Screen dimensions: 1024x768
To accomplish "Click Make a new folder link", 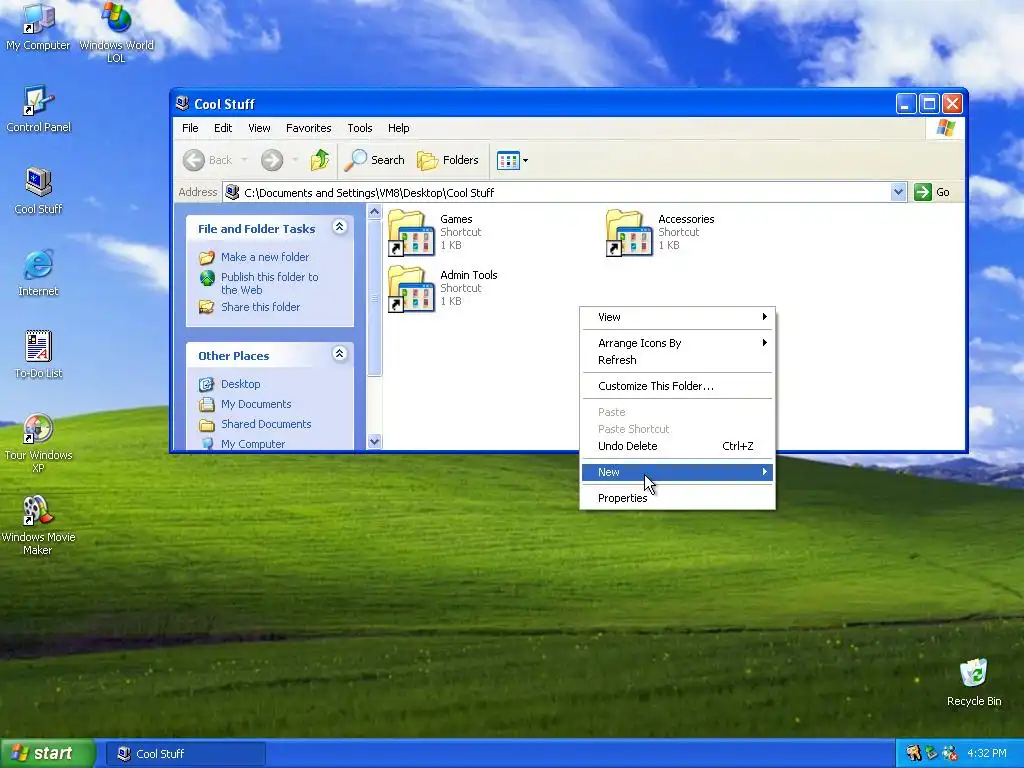I will (264, 257).
